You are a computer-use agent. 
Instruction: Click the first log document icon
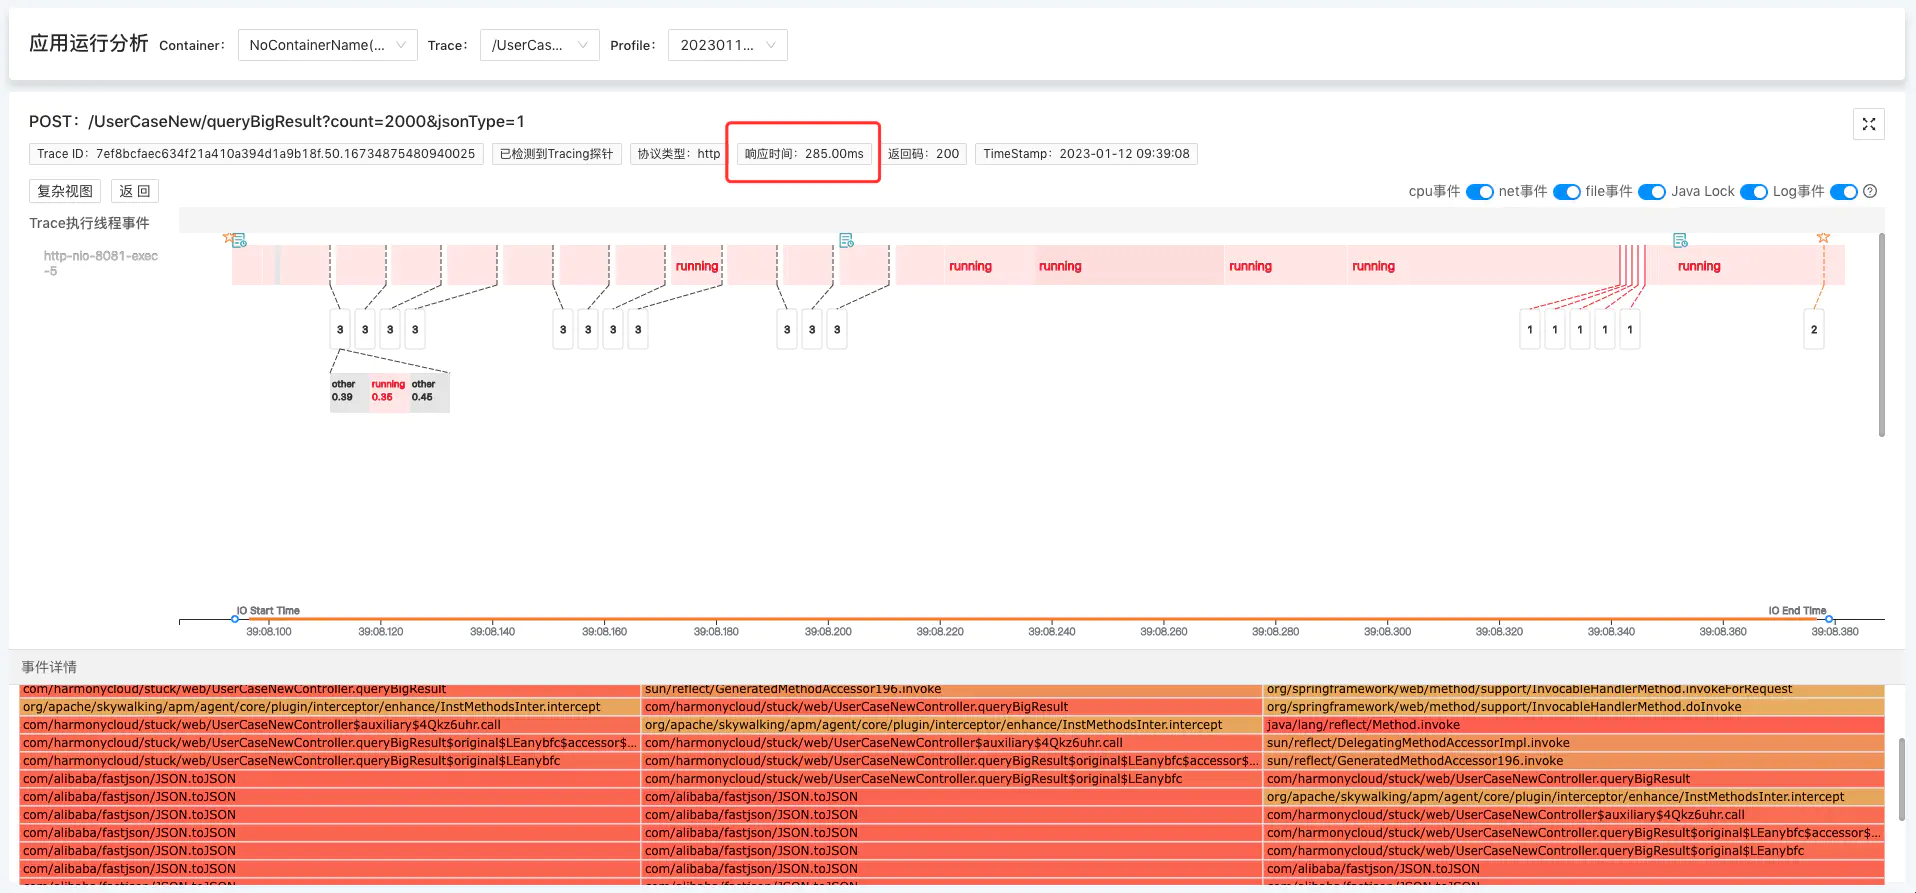point(240,241)
